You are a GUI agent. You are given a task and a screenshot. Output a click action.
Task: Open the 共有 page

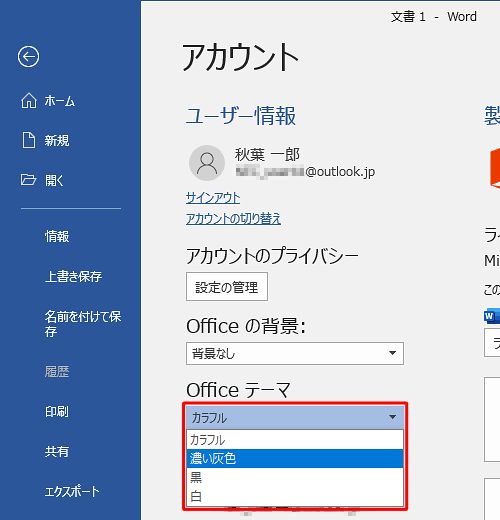tap(57, 451)
